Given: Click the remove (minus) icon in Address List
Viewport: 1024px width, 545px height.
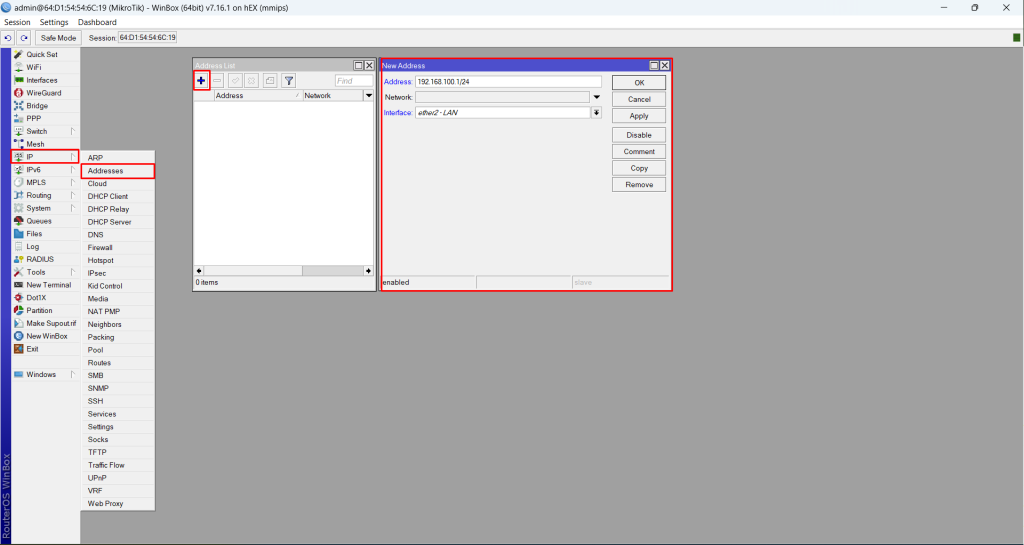Looking at the screenshot, I should [x=217, y=81].
